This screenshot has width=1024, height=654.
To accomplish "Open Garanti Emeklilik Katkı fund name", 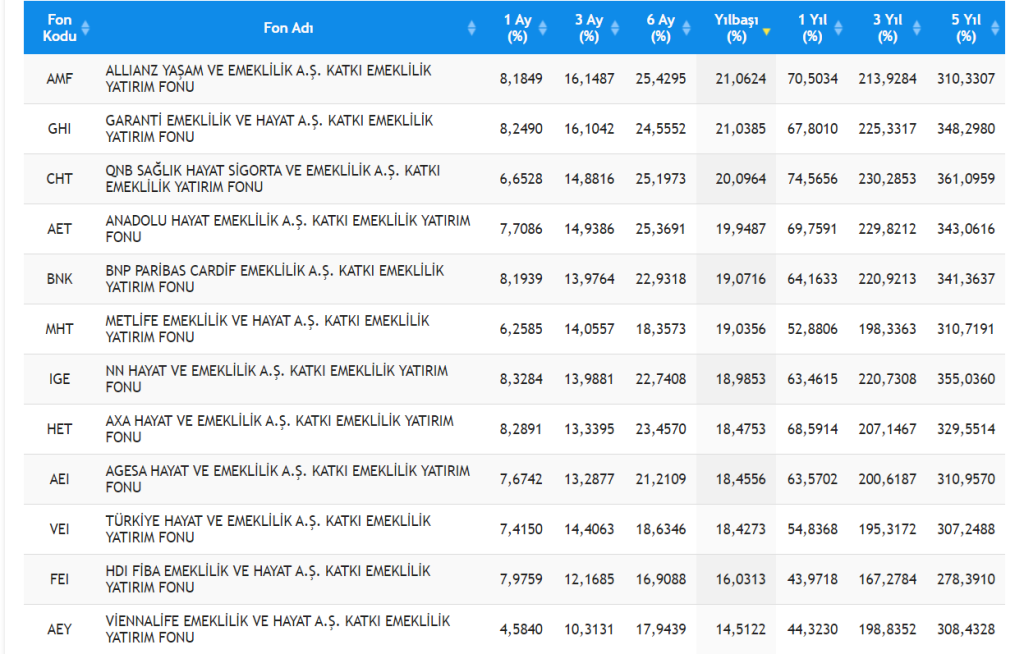I will pos(269,129).
